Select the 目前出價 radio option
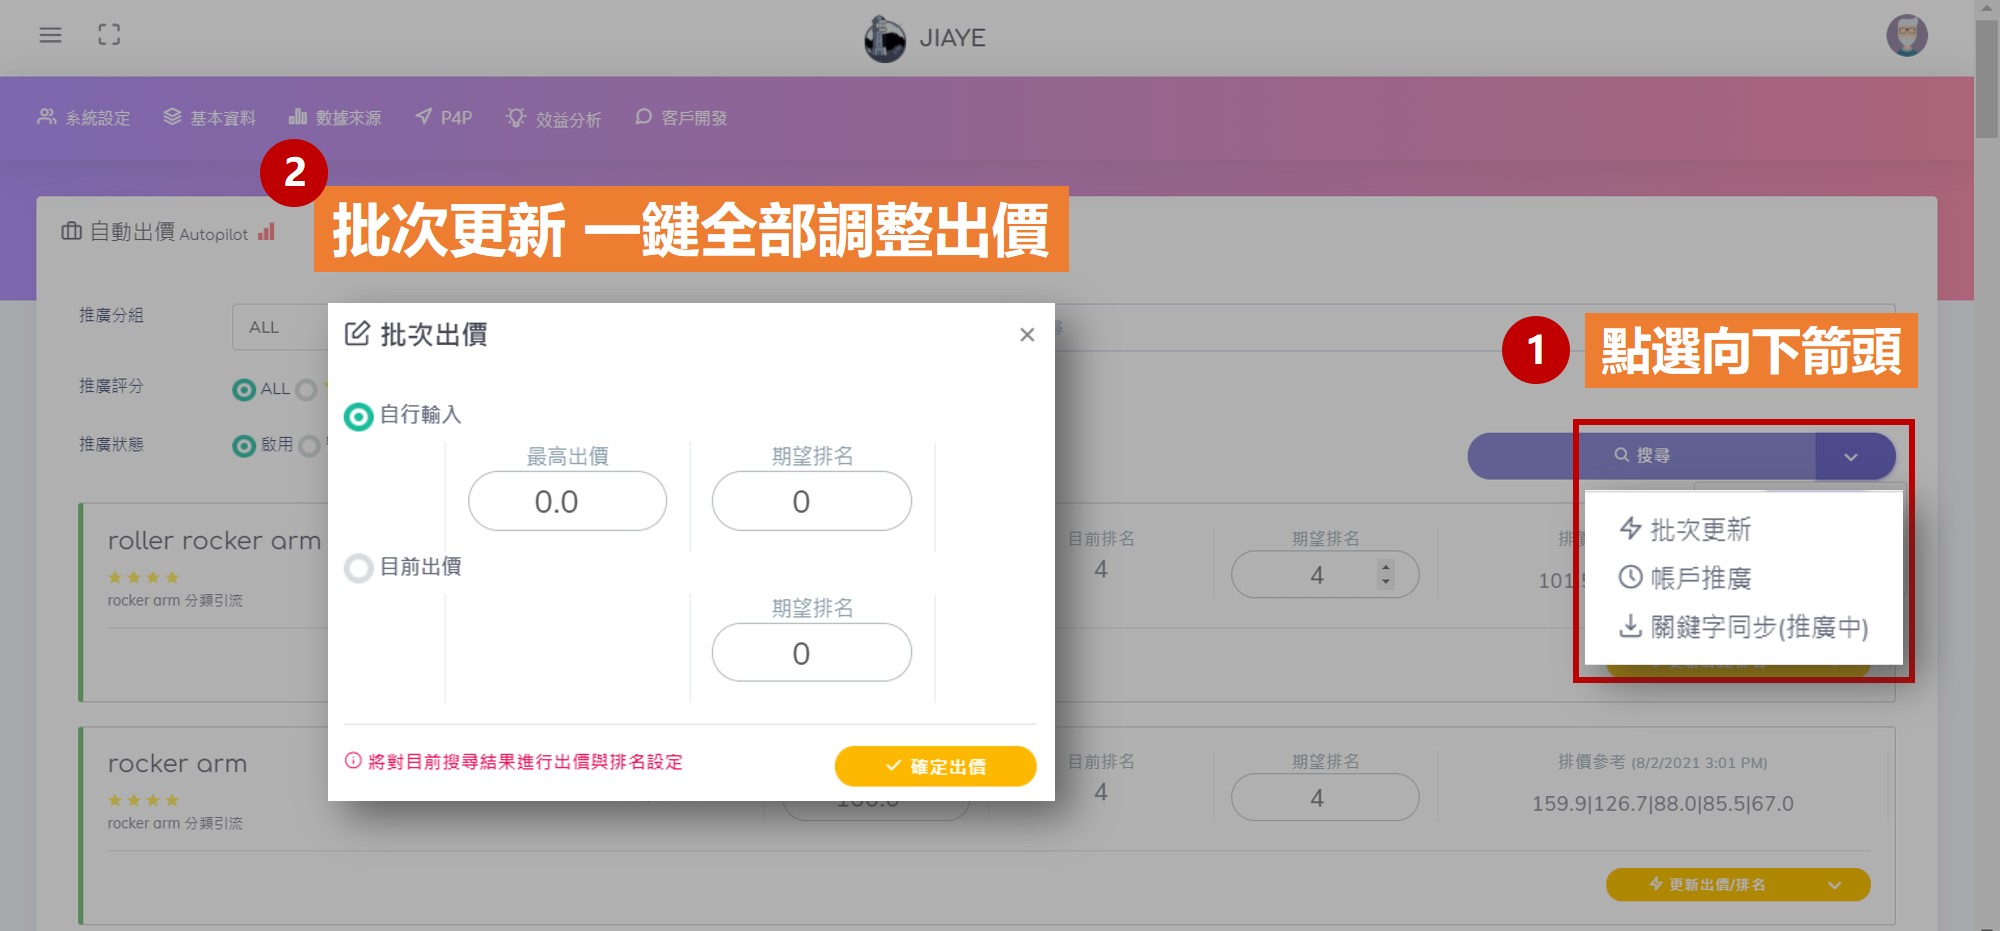The height and width of the screenshot is (931, 2000). click(358, 567)
